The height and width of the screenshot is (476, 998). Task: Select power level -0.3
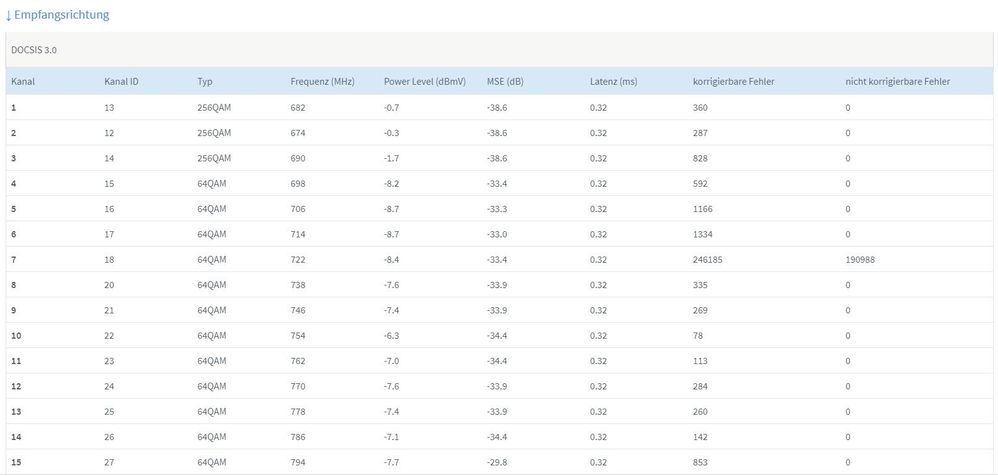click(391, 133)
